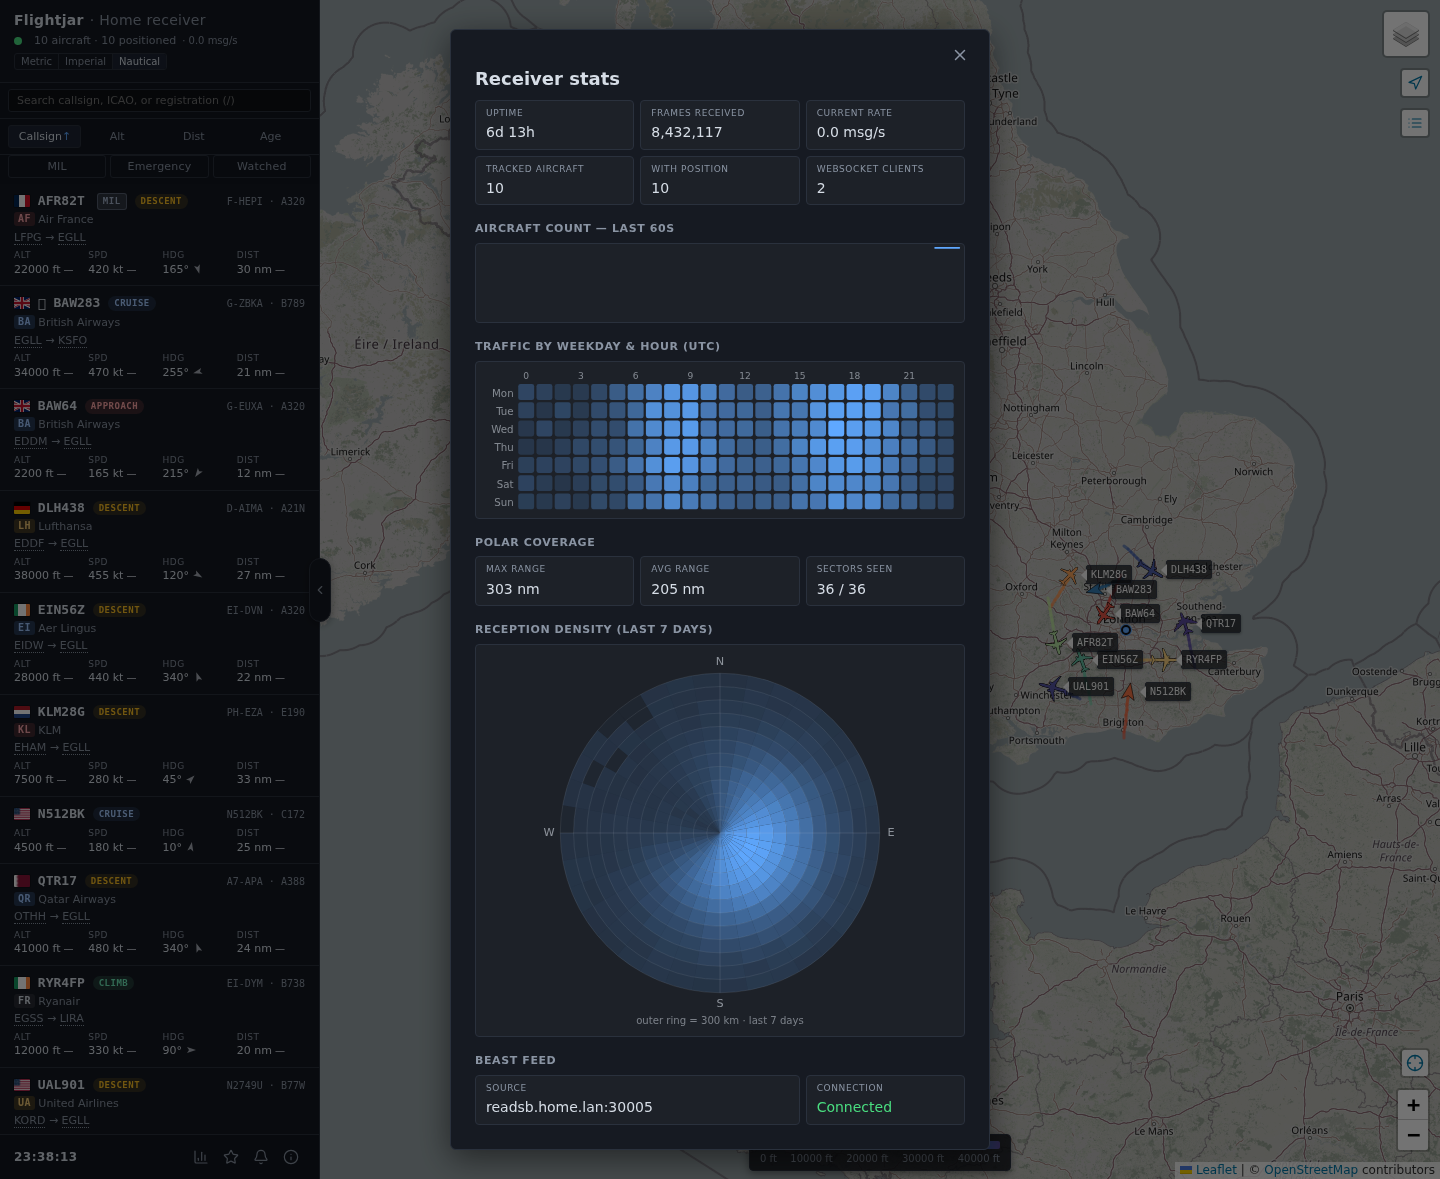The height and width of the screenshot is (1179, 1440).
Task: Click the APPROACH badge on BAW64 row
Action: pos(114,406)
